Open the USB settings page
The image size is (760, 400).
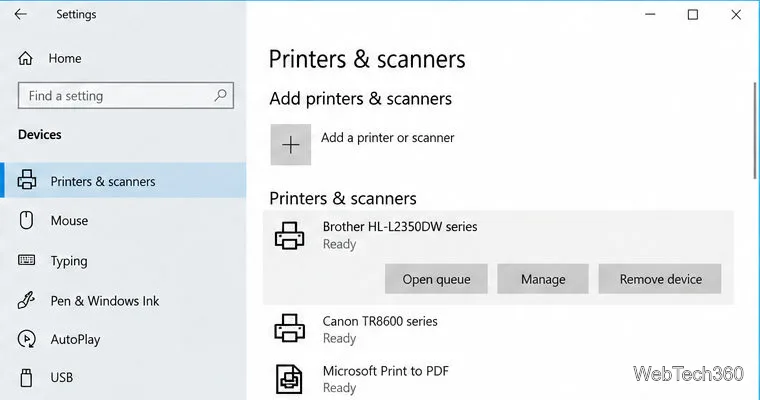[x=123, y=378]
